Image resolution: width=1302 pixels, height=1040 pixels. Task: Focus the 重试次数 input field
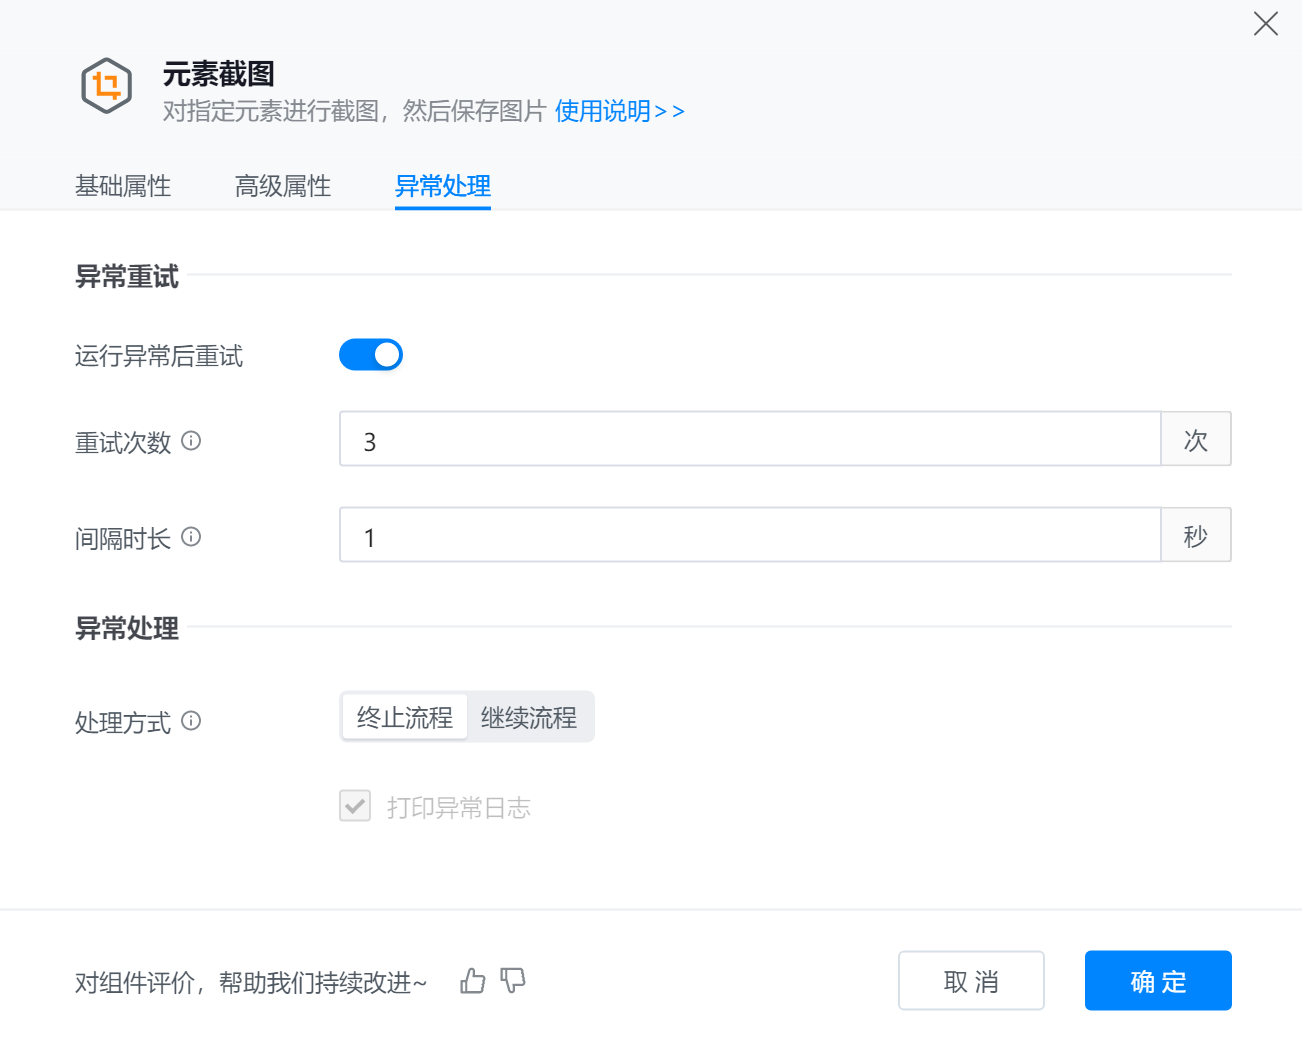(x=749, y=439)
